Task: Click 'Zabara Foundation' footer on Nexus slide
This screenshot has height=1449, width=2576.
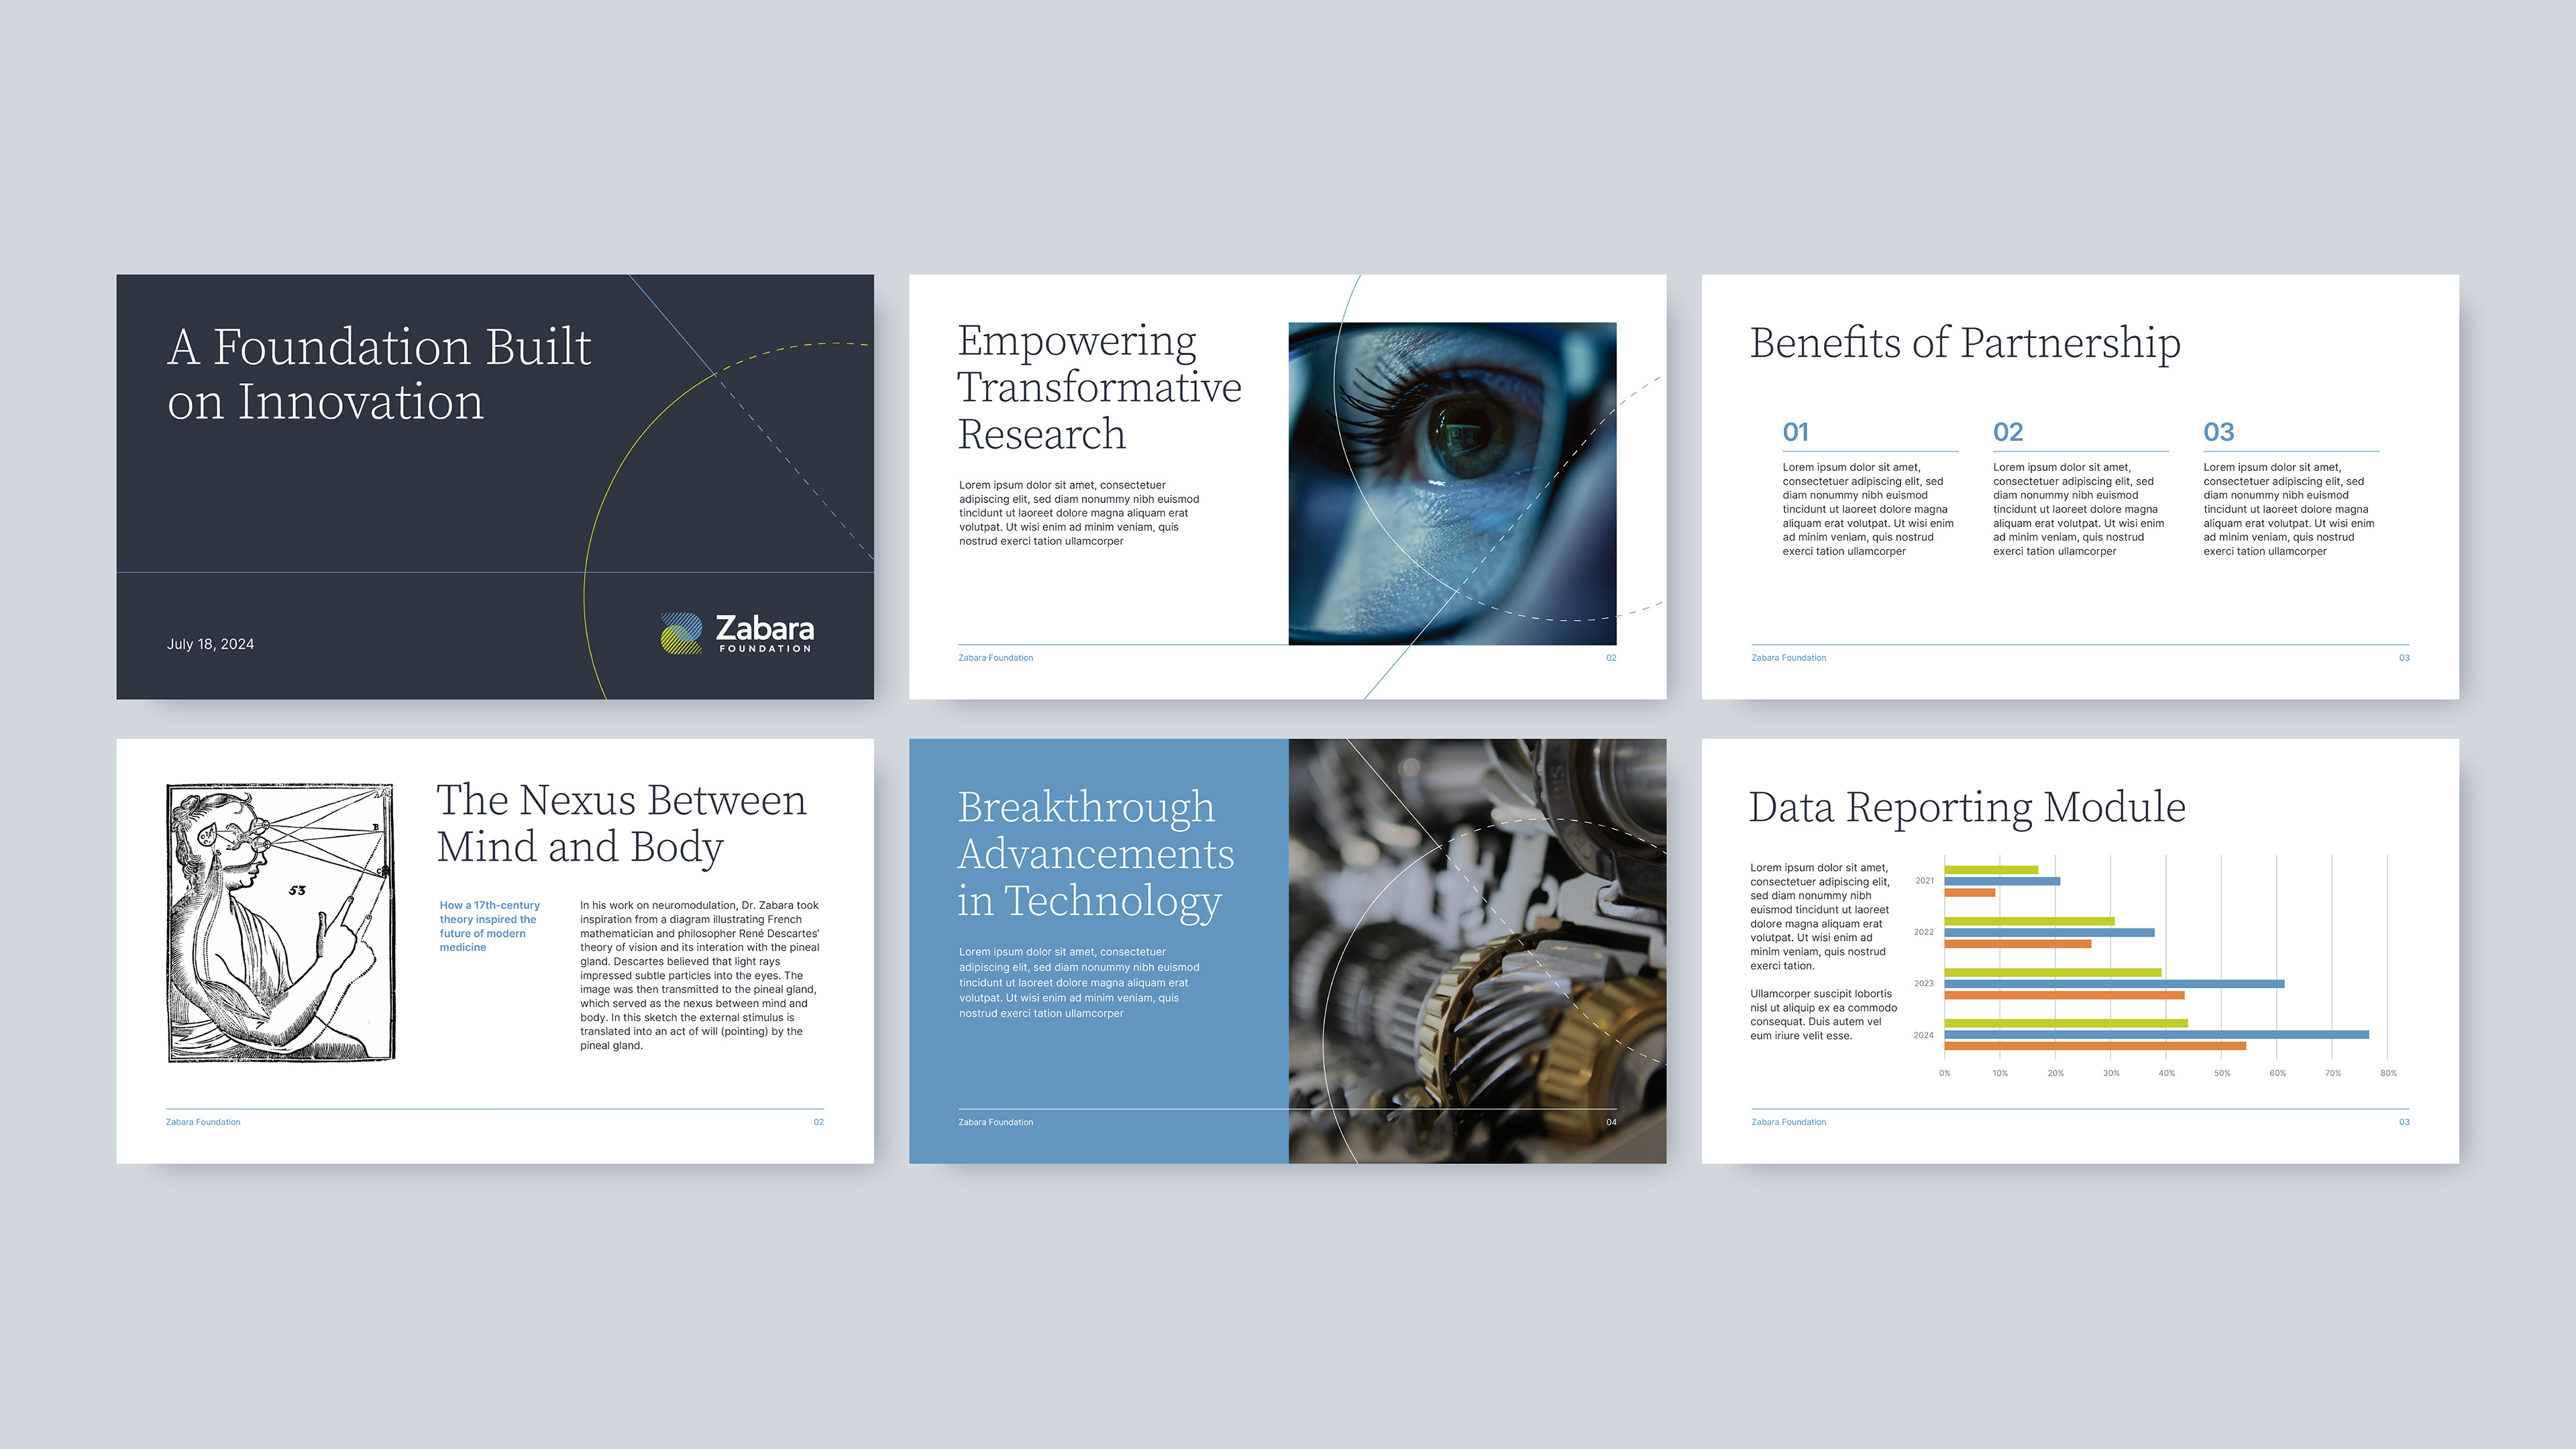Action: [203, 1122]
